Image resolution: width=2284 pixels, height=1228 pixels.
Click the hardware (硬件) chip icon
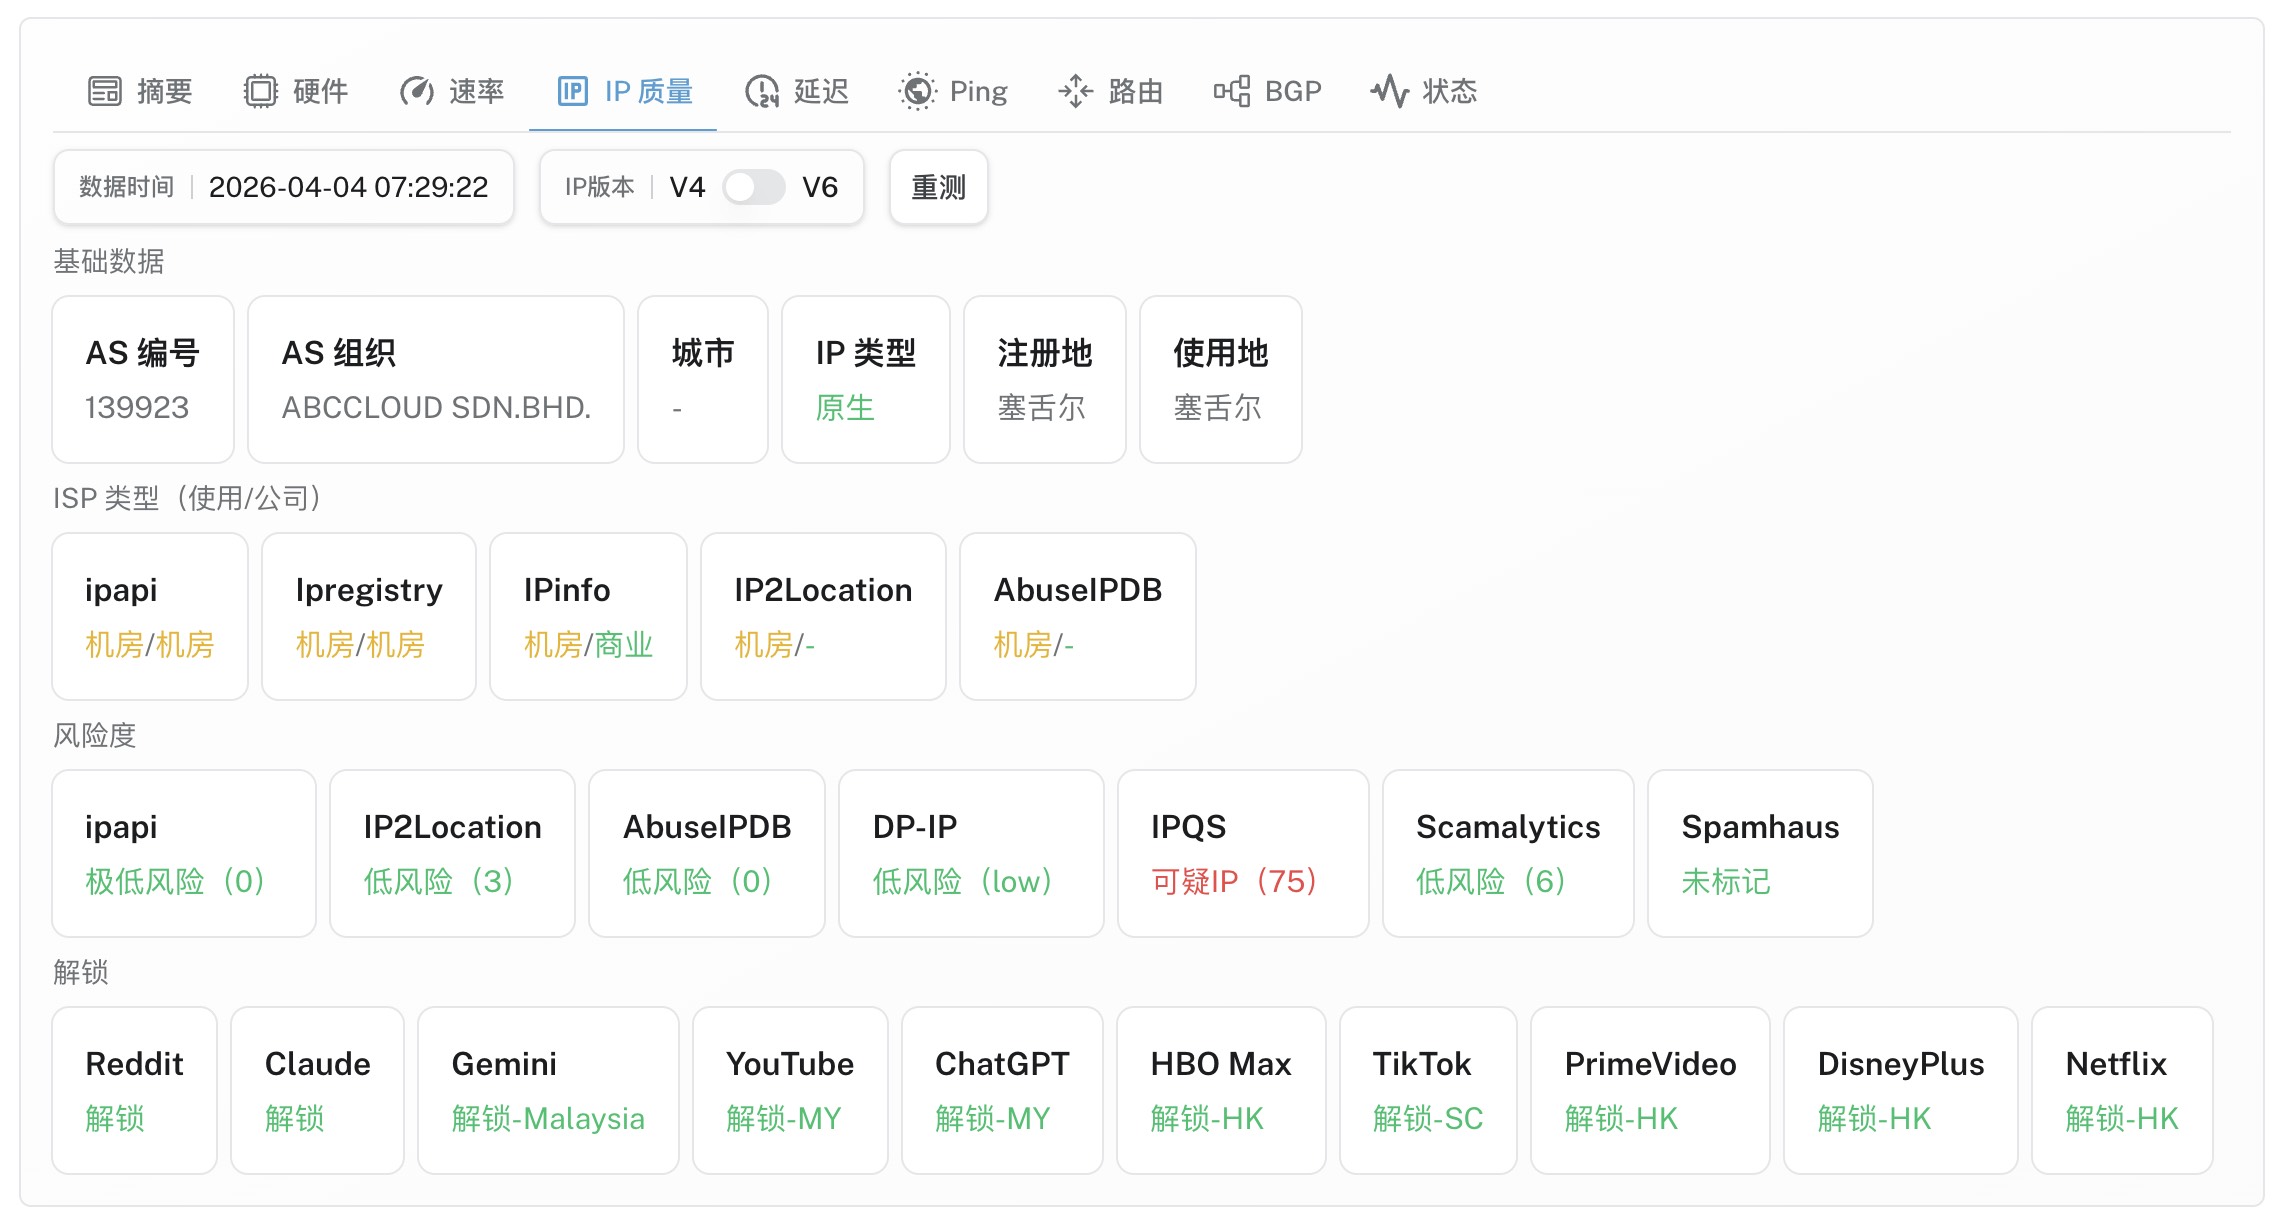tap(260, 91)
